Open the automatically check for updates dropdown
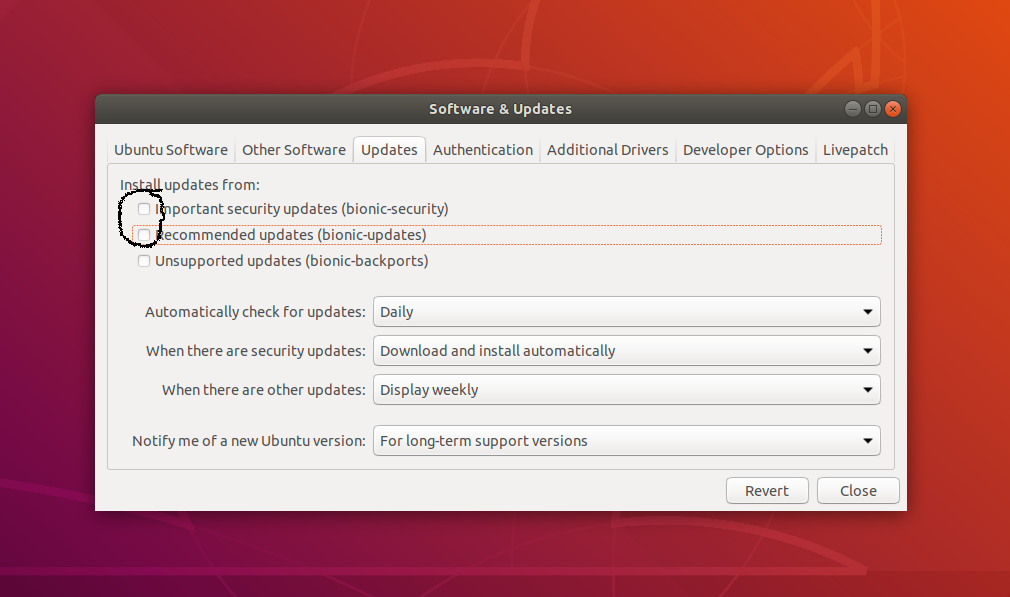The image size is (1010, 597). coord(627,311)
